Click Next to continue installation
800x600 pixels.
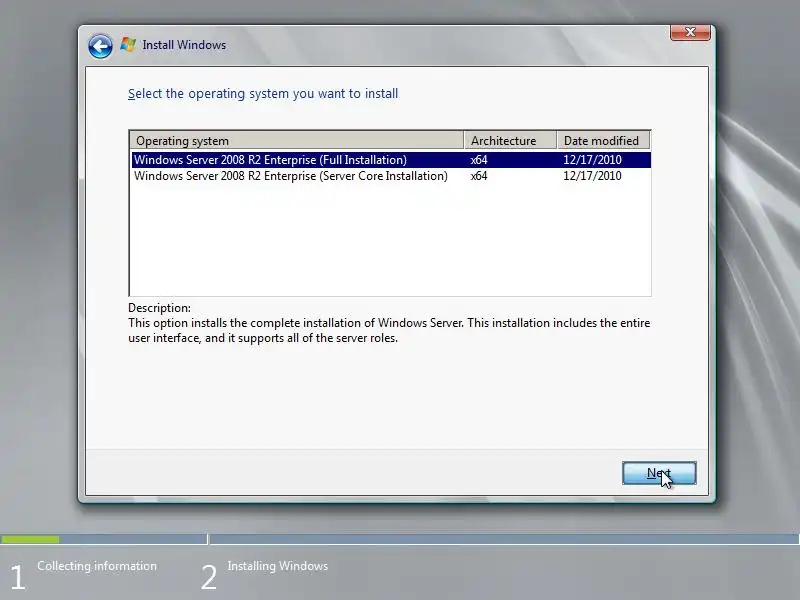click(x=659, y=473)
